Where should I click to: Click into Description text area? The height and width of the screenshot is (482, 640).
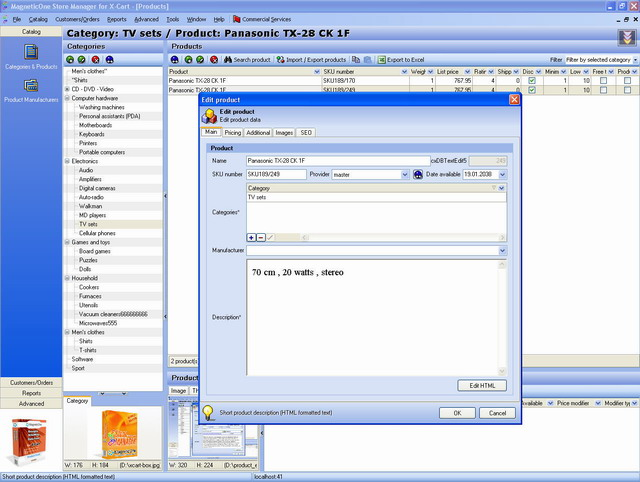[372, 318]
